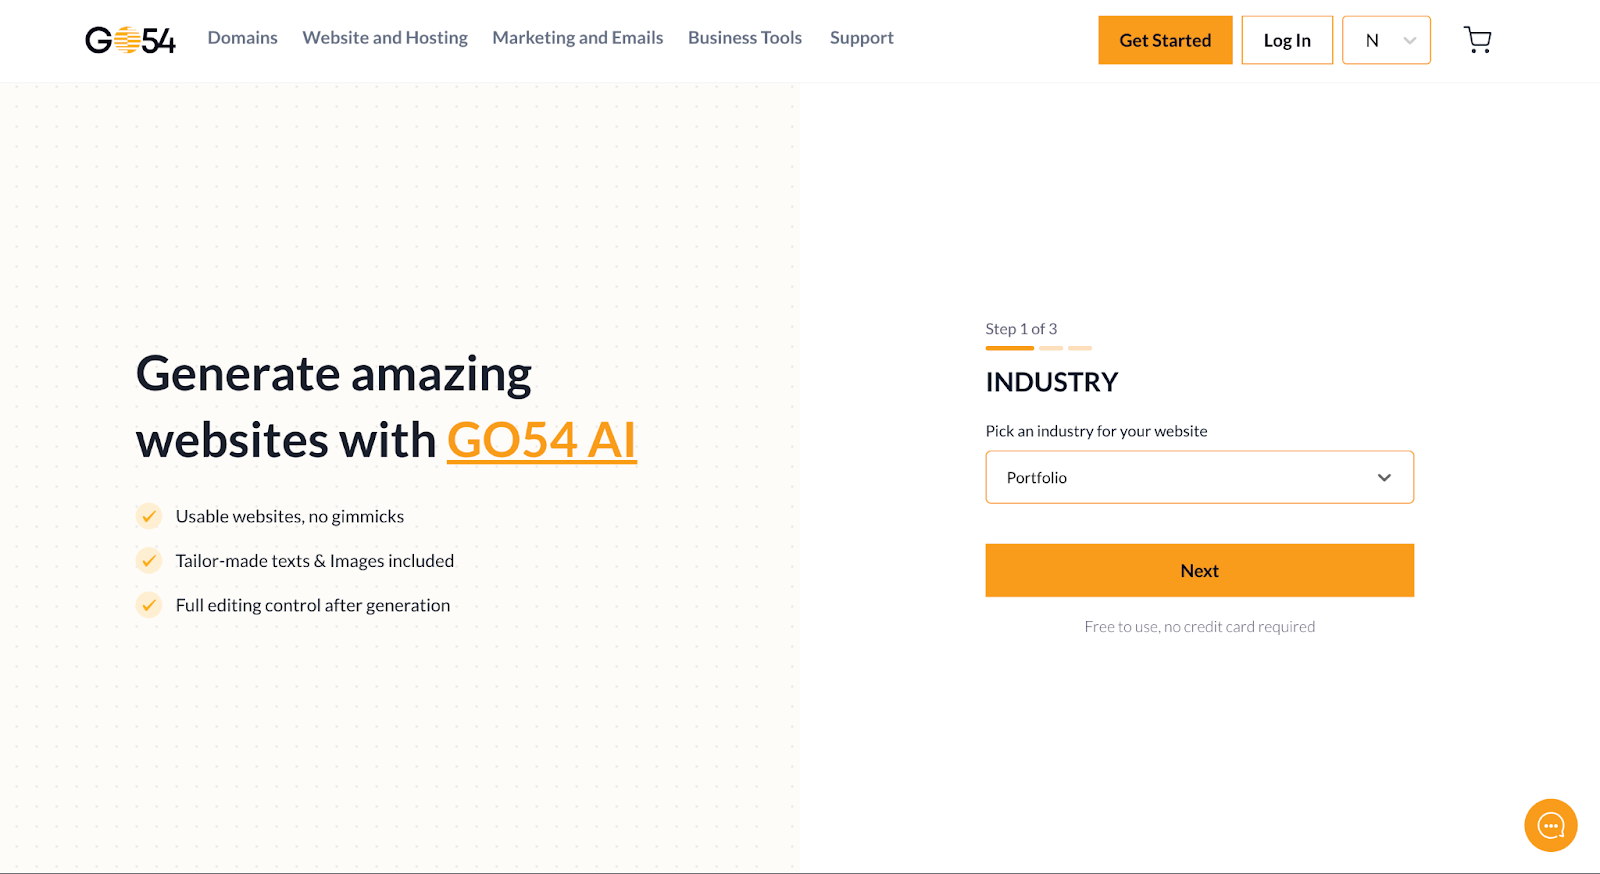Open the Support menu

coord(861,38)
